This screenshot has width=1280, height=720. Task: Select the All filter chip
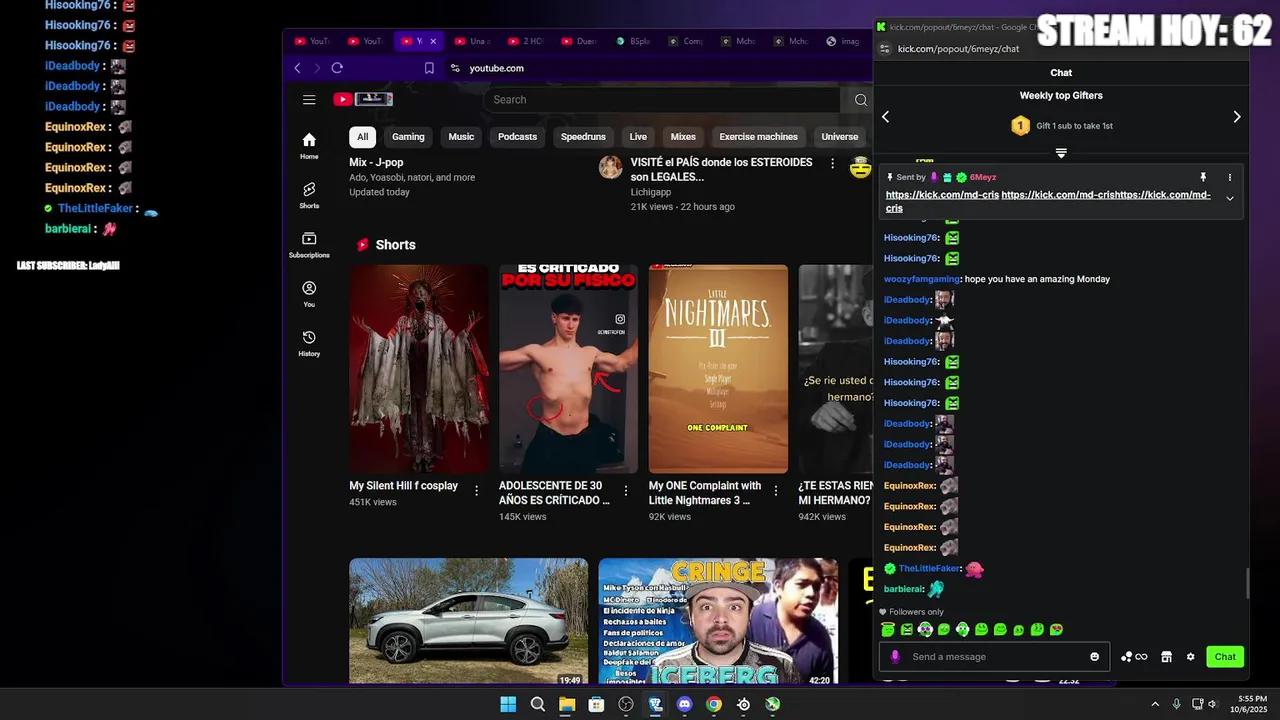362,137
